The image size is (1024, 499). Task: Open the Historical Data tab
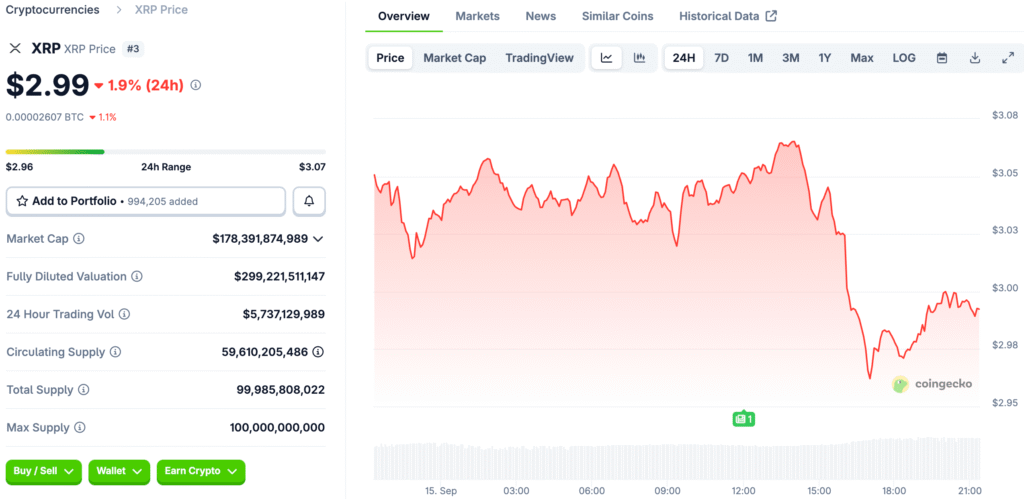click(728, 16)
